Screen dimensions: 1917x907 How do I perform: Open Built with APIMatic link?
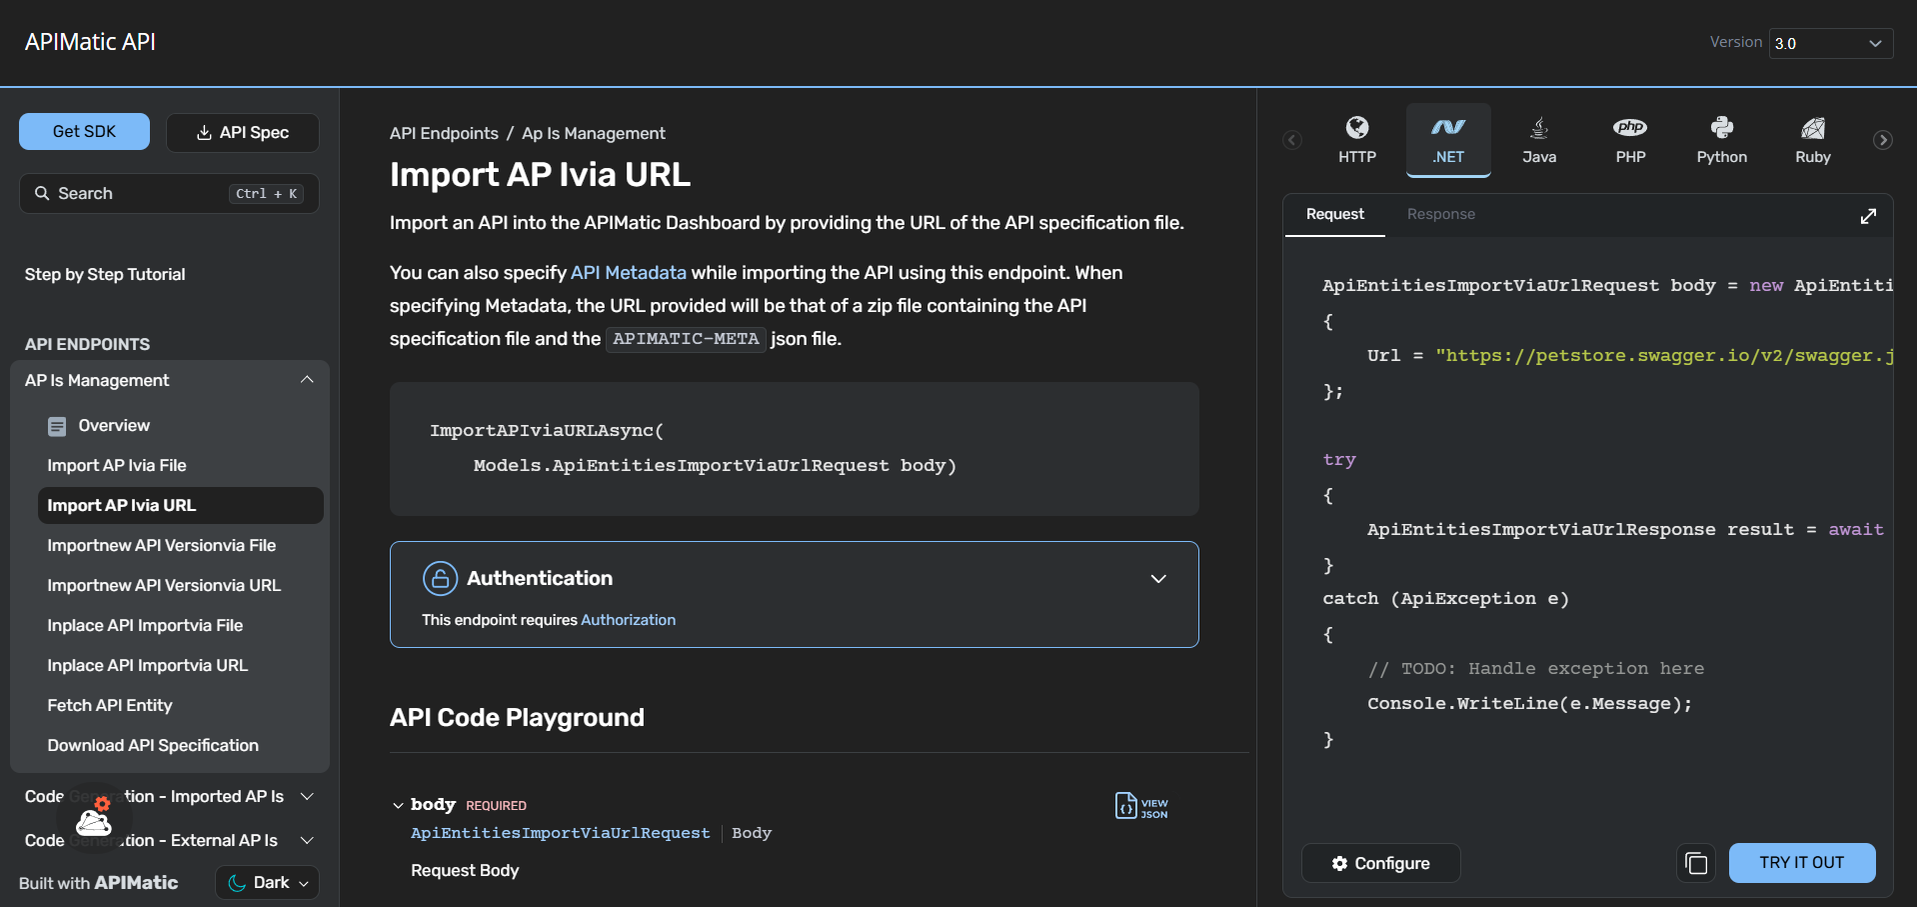(98, 882)
